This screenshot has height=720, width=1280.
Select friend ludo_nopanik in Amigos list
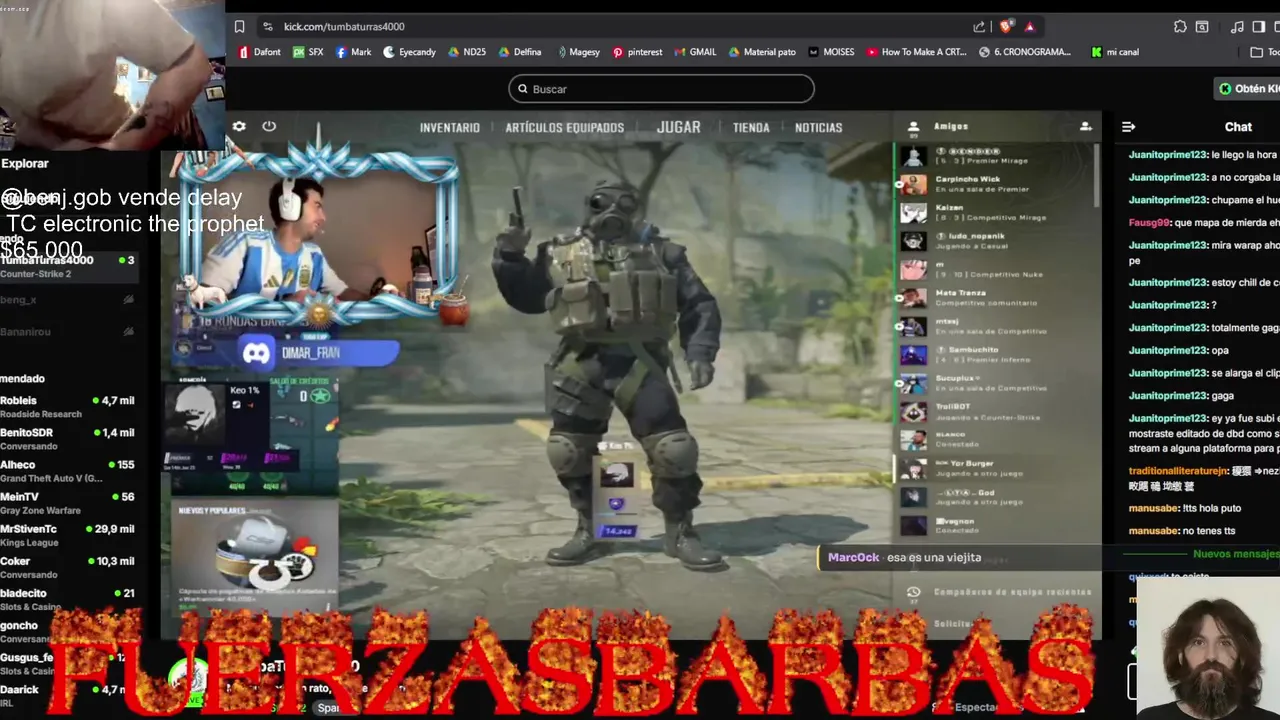point(995,241)
